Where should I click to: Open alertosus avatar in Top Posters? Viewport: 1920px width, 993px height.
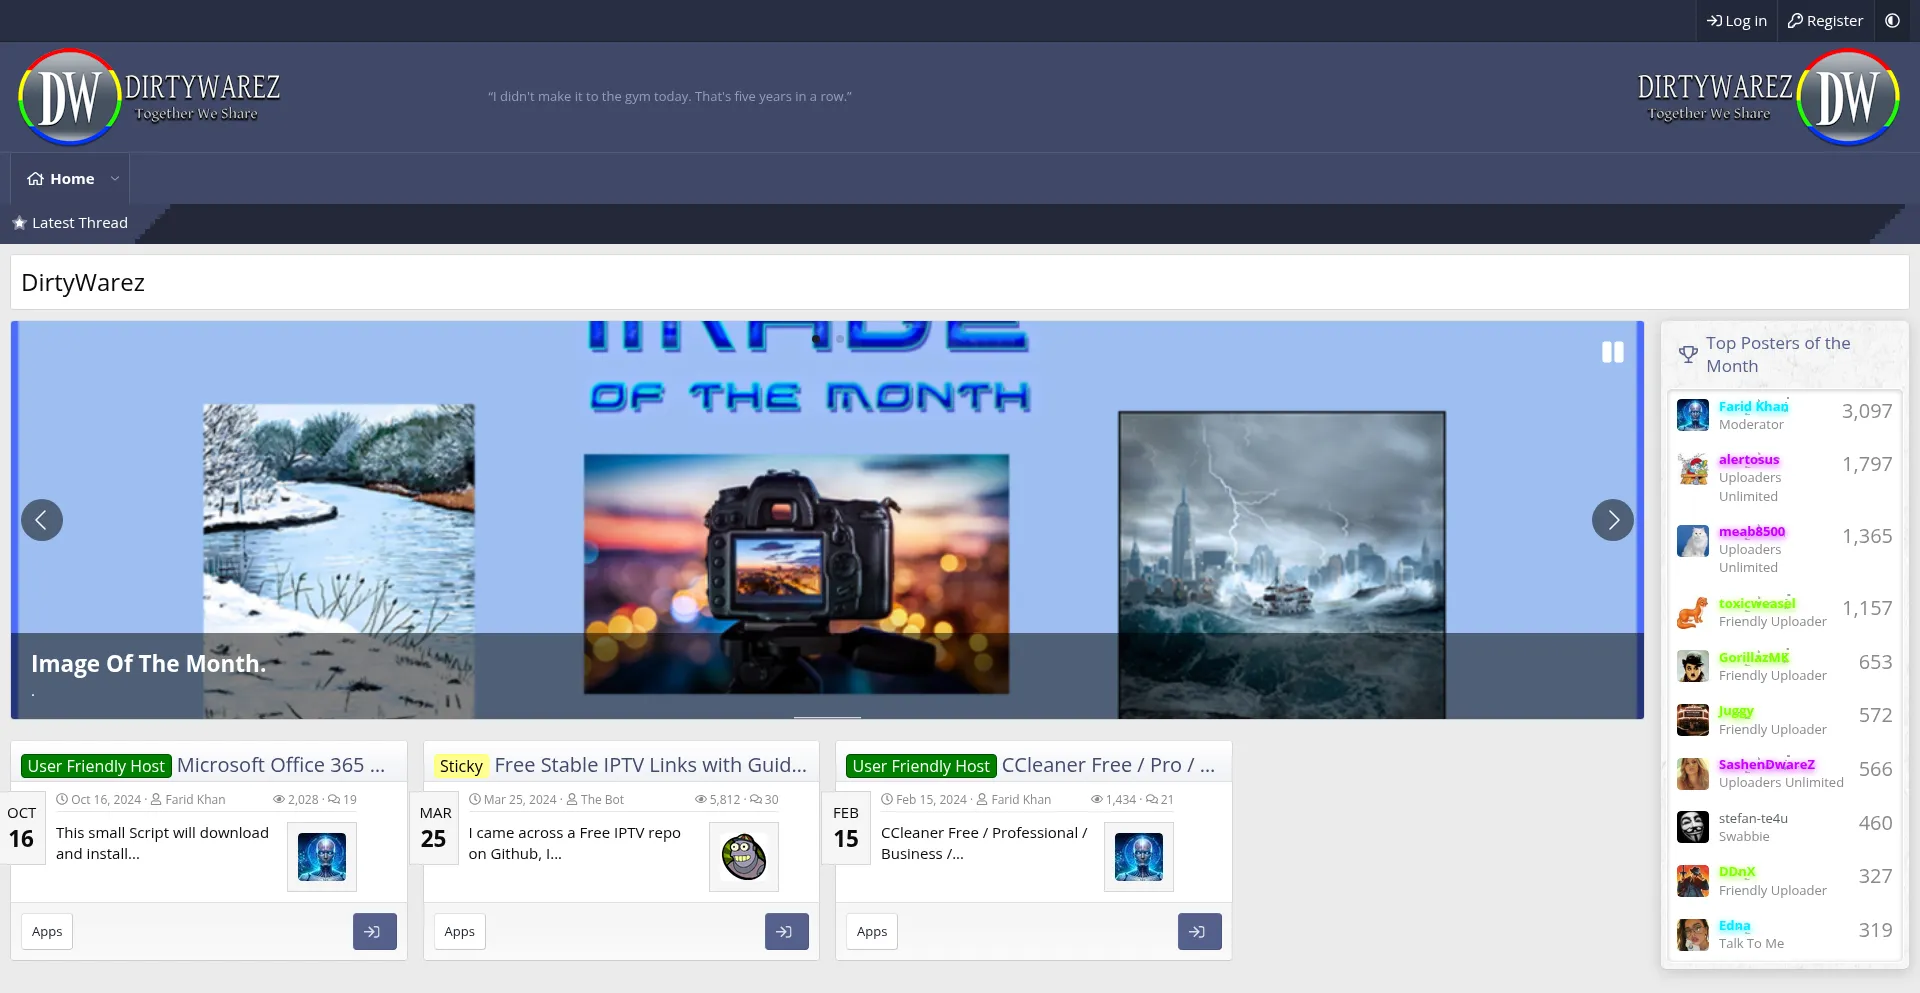[x=1693, y=469]
